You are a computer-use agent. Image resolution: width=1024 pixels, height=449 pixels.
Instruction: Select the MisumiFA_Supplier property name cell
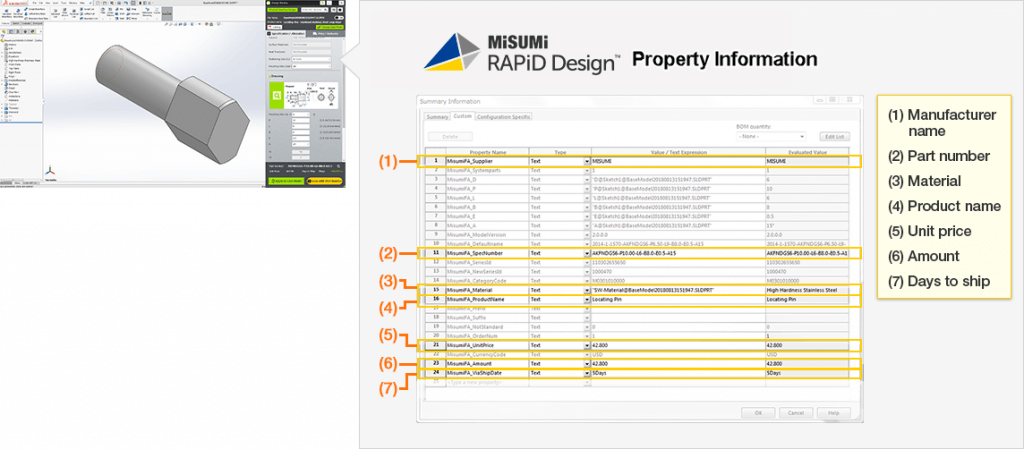[487, 161]
